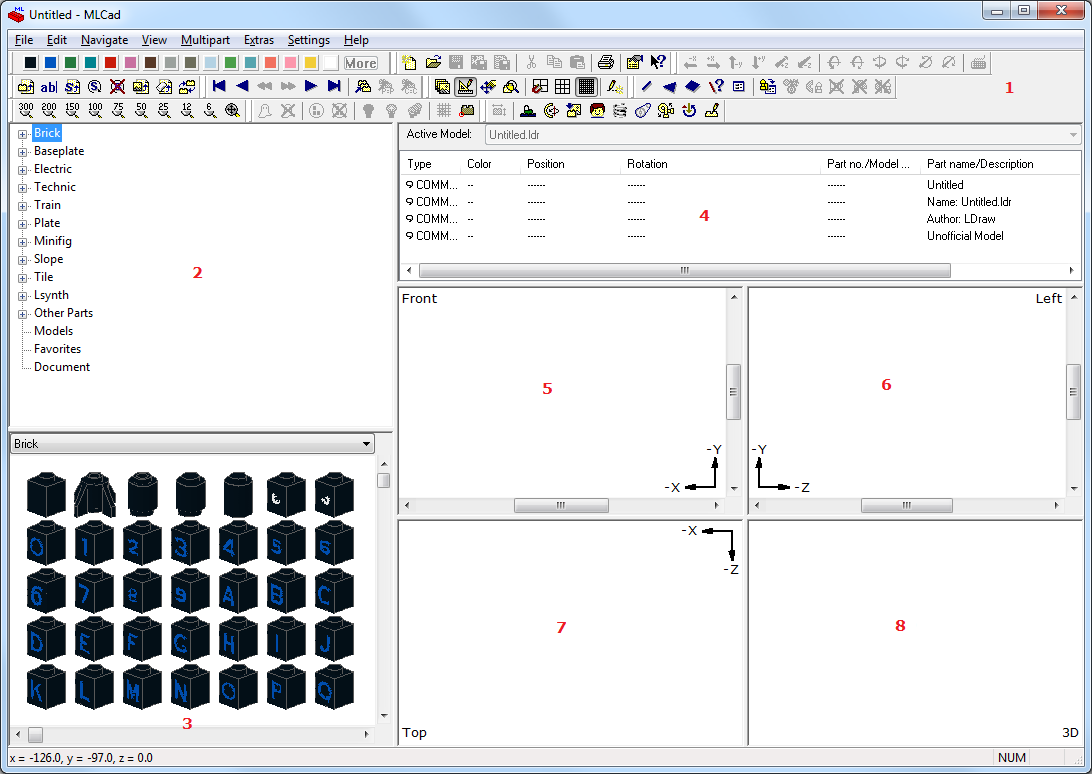Open the File menu
This screenshot has height=774, width=1092.
[x=24, y=40]
